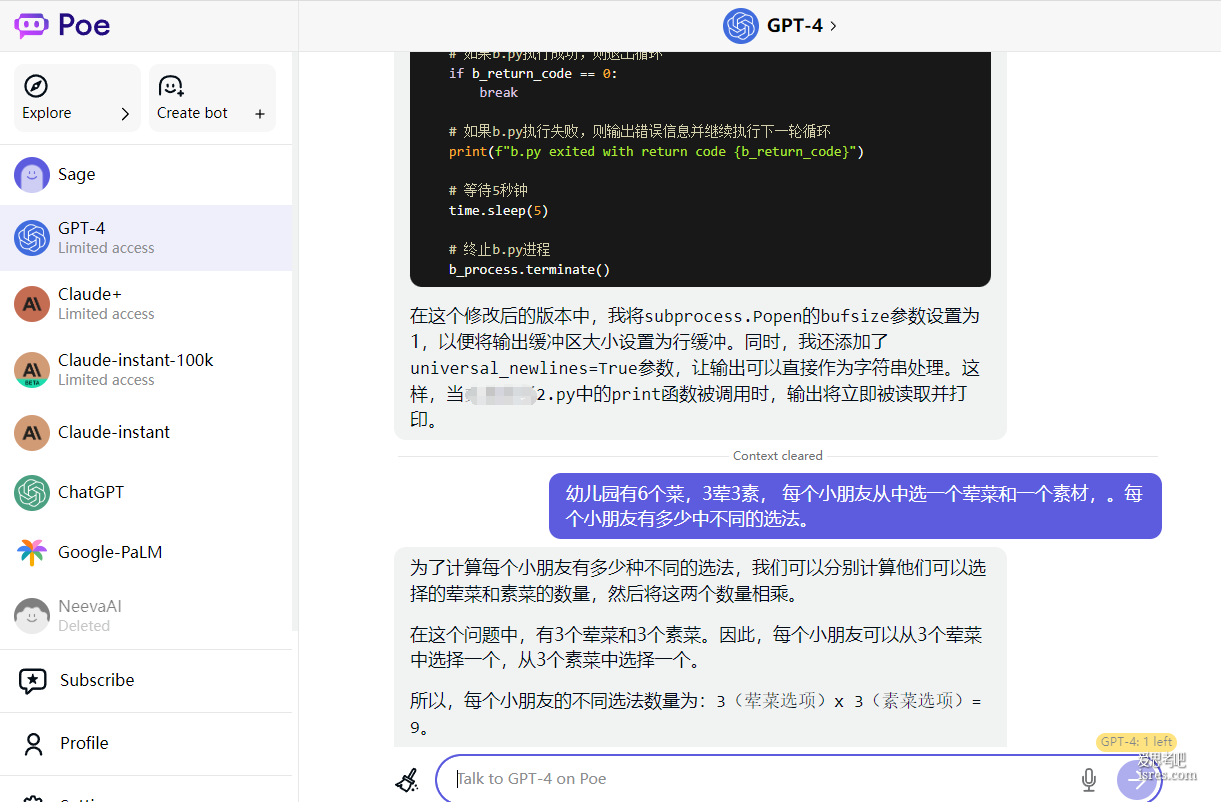Click the ChatGPT bot avatar
Image resolution: width=1221 pixels, height=802 pixels.
pos(32,492)
